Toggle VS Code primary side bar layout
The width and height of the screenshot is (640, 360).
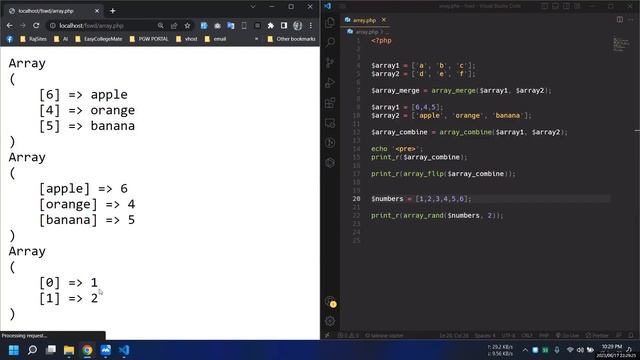click(544, 6)
